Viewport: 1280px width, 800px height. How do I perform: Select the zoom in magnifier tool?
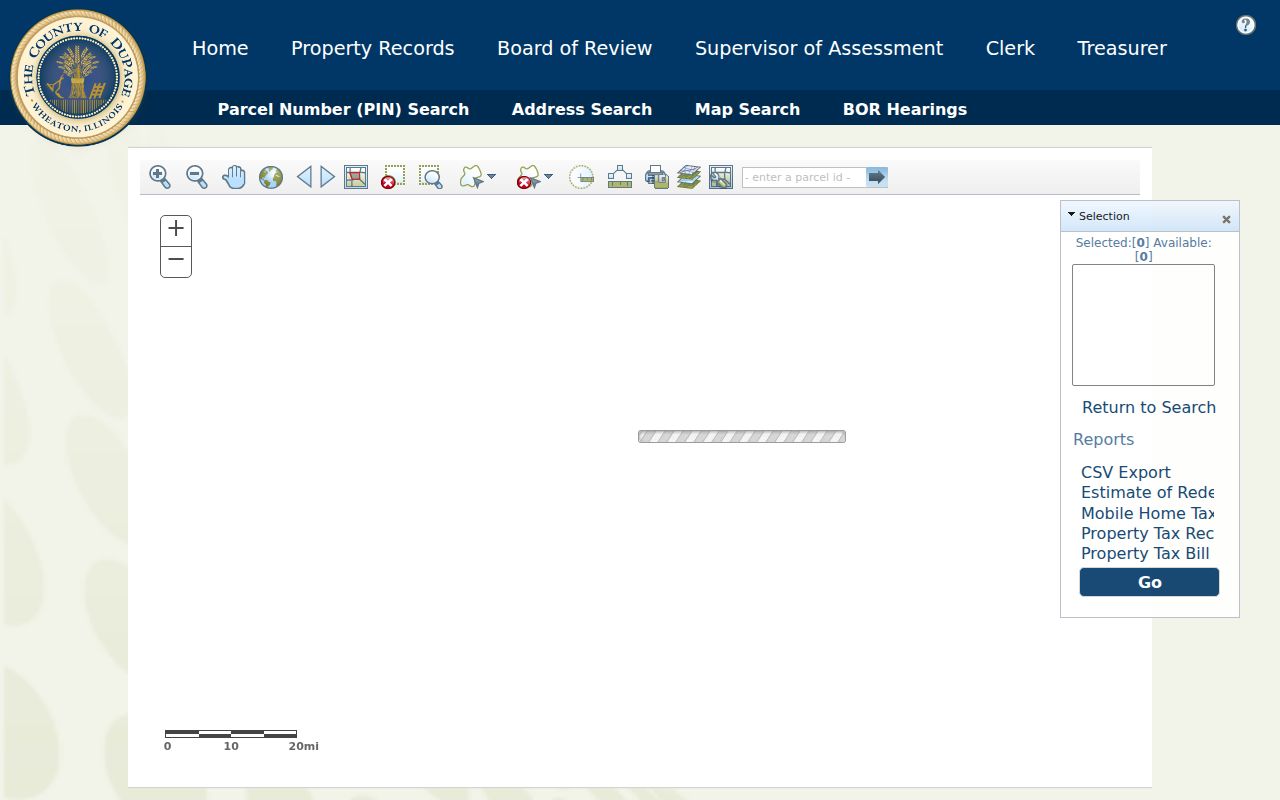(x=160, y=177)
